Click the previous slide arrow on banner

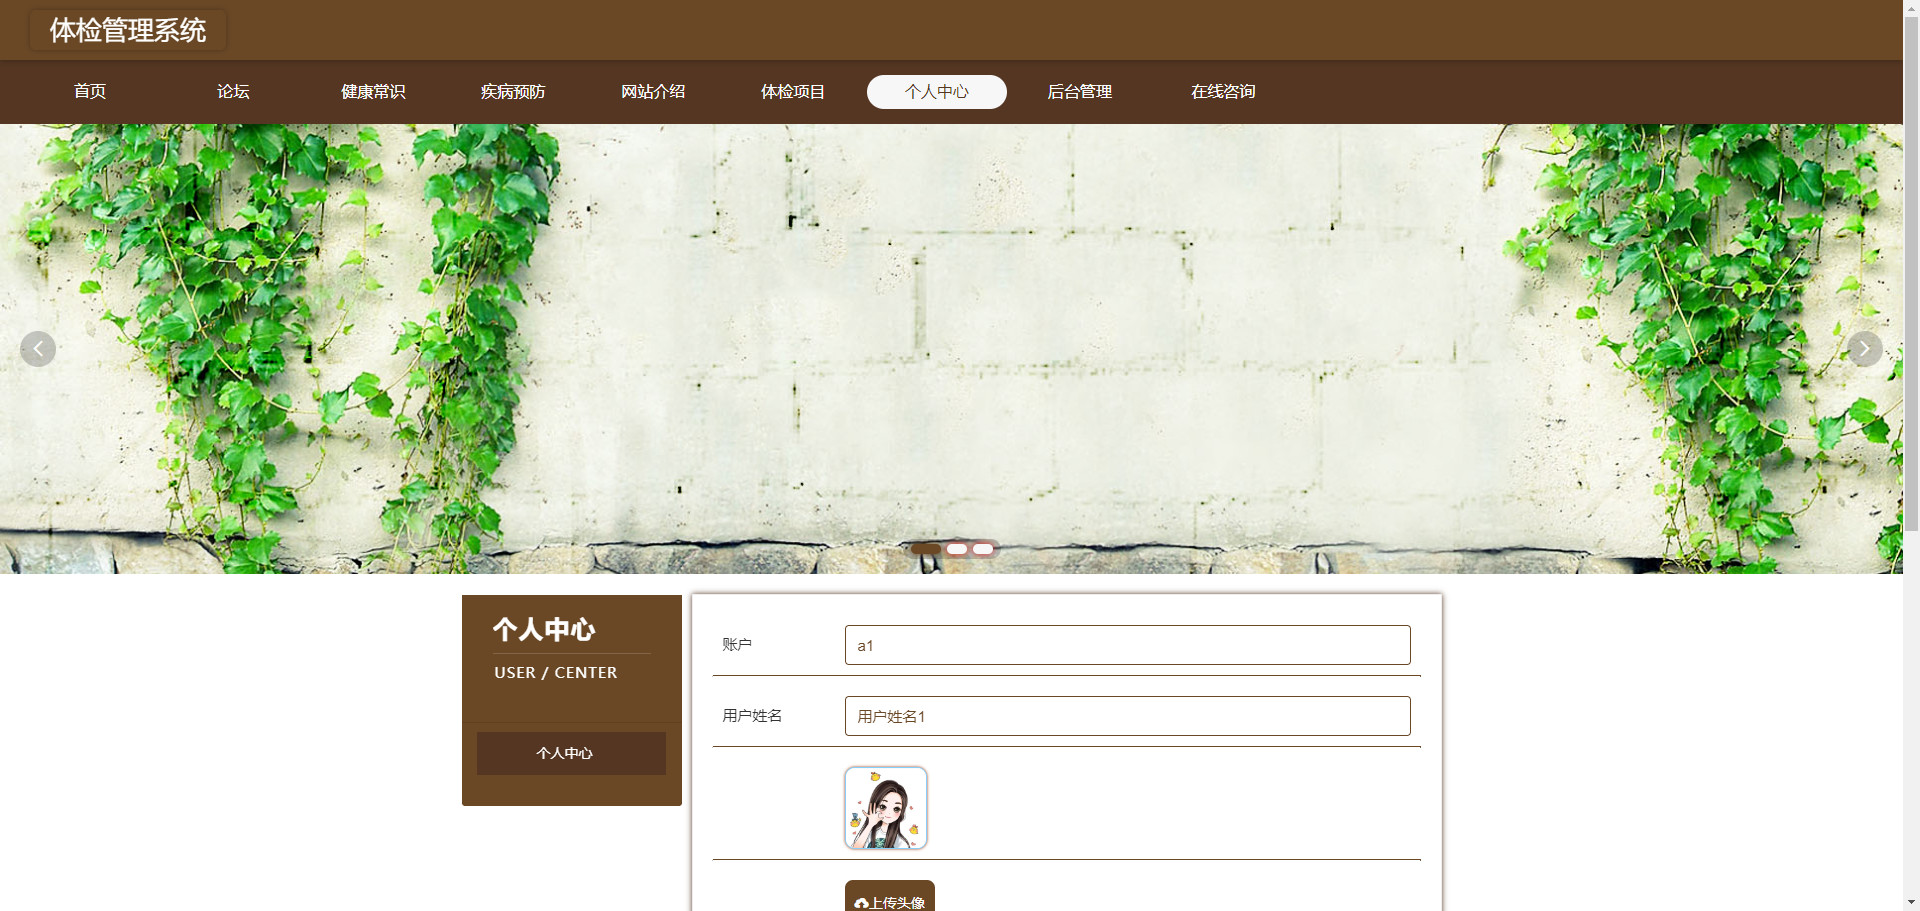click(38, 349)
